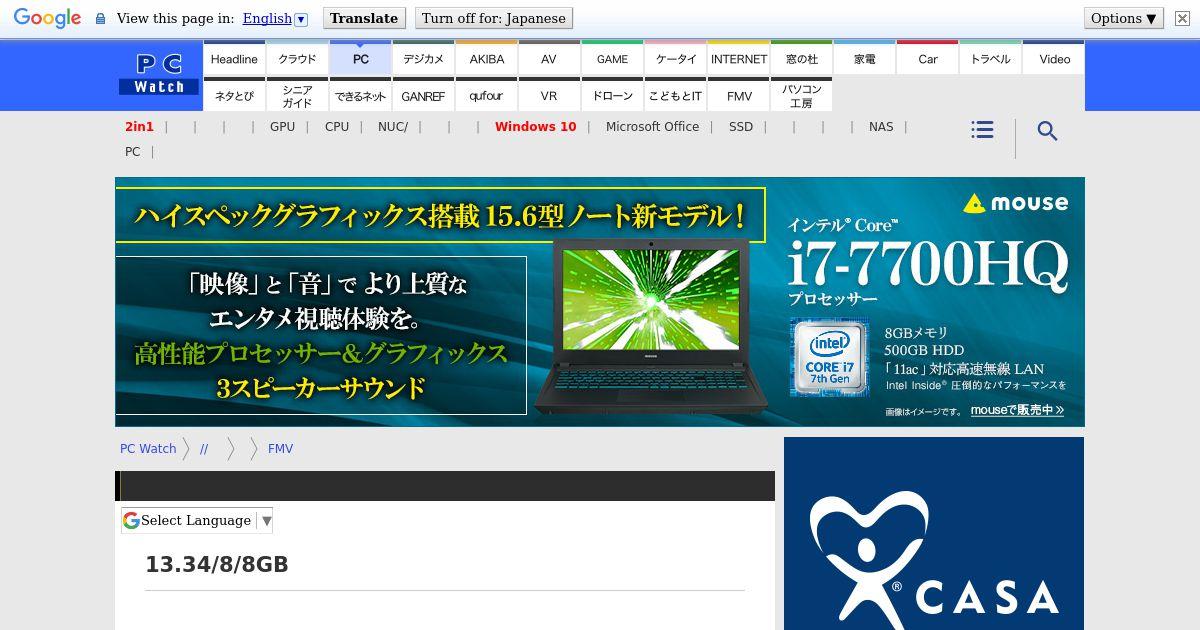The image size is (1200, 630).
Task: Click the CPU topic link
Action: click(337, 126)
